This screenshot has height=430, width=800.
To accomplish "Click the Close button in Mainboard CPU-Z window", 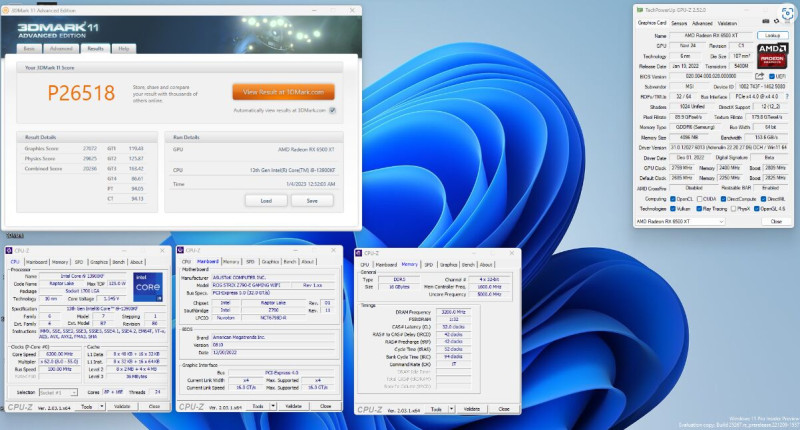I will click(325, 406).
